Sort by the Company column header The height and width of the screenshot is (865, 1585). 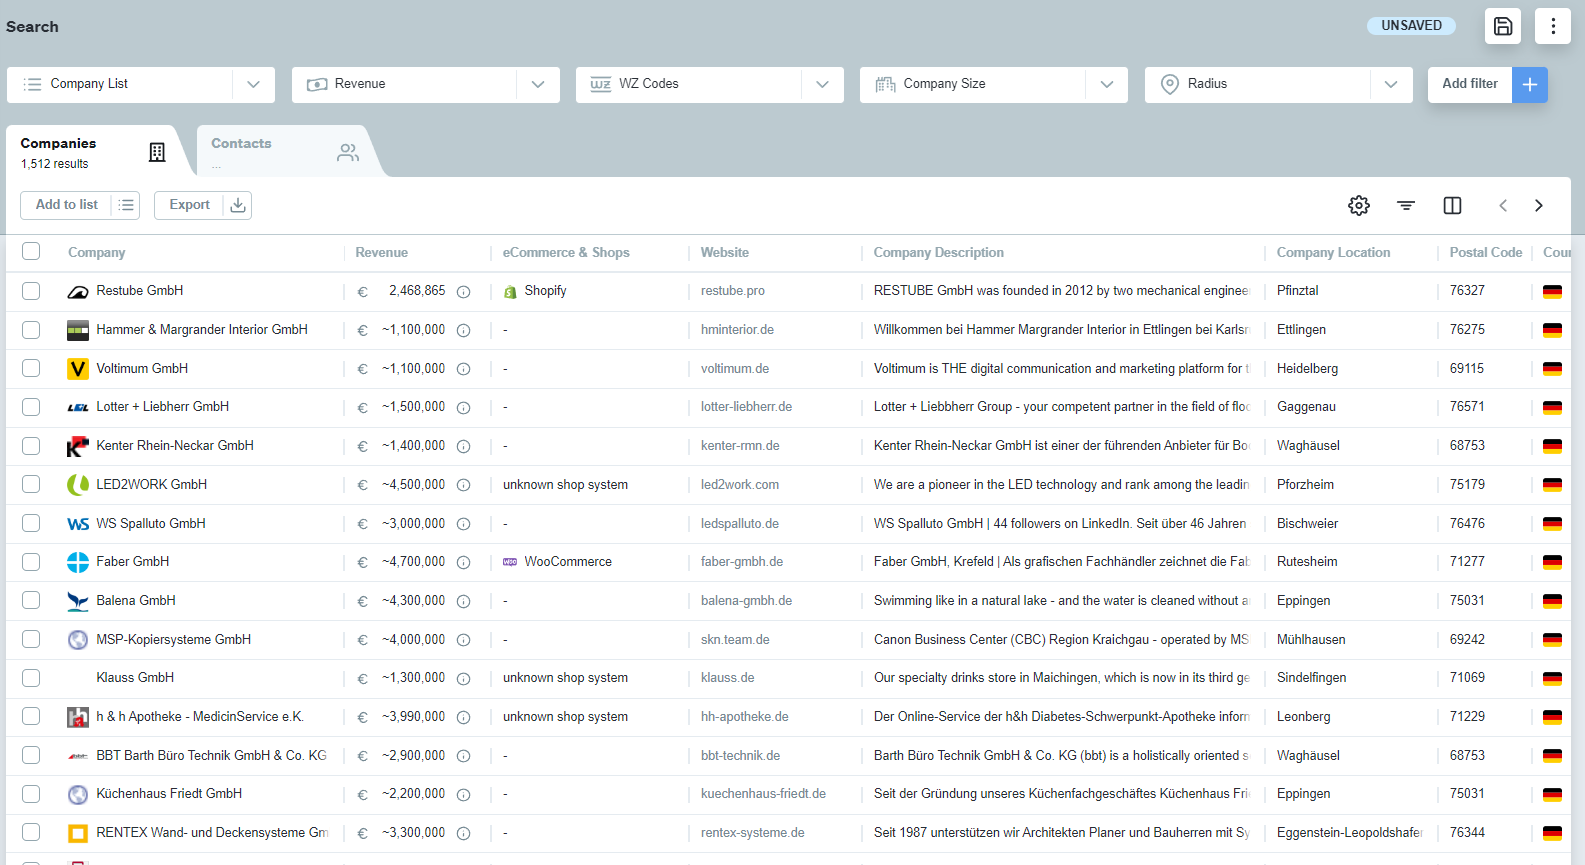click(x=97, y=253)
